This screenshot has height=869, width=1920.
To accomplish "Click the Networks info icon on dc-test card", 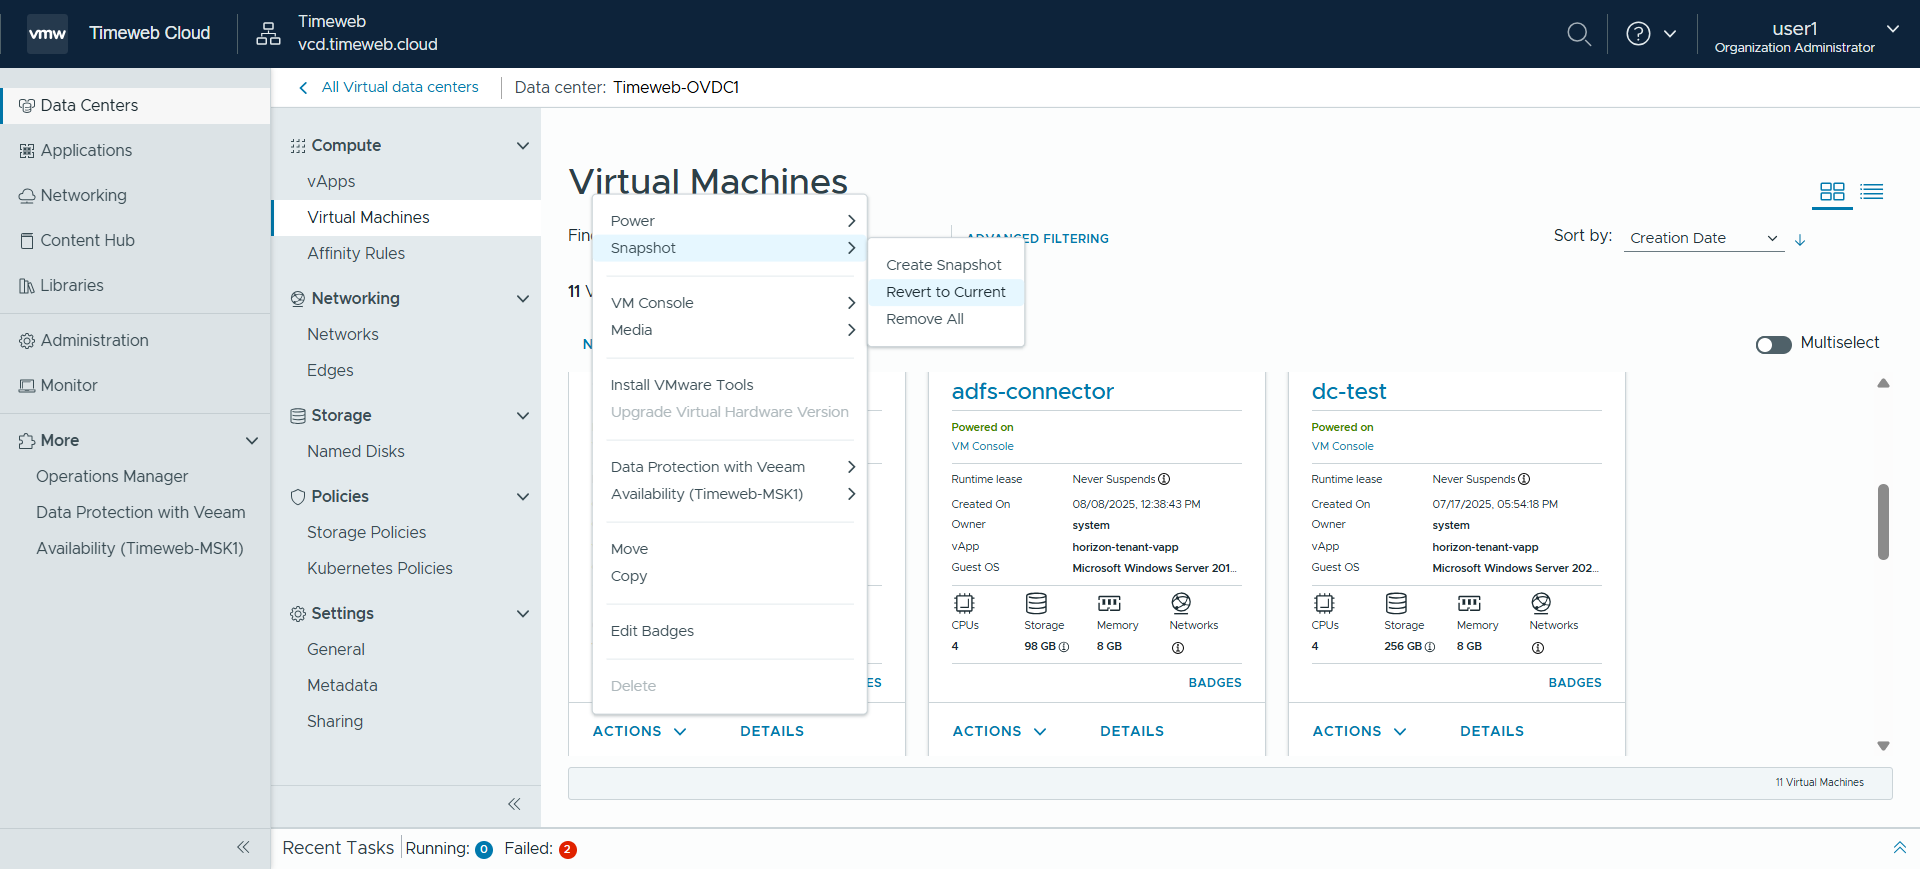I will [x=1538, y=648].
